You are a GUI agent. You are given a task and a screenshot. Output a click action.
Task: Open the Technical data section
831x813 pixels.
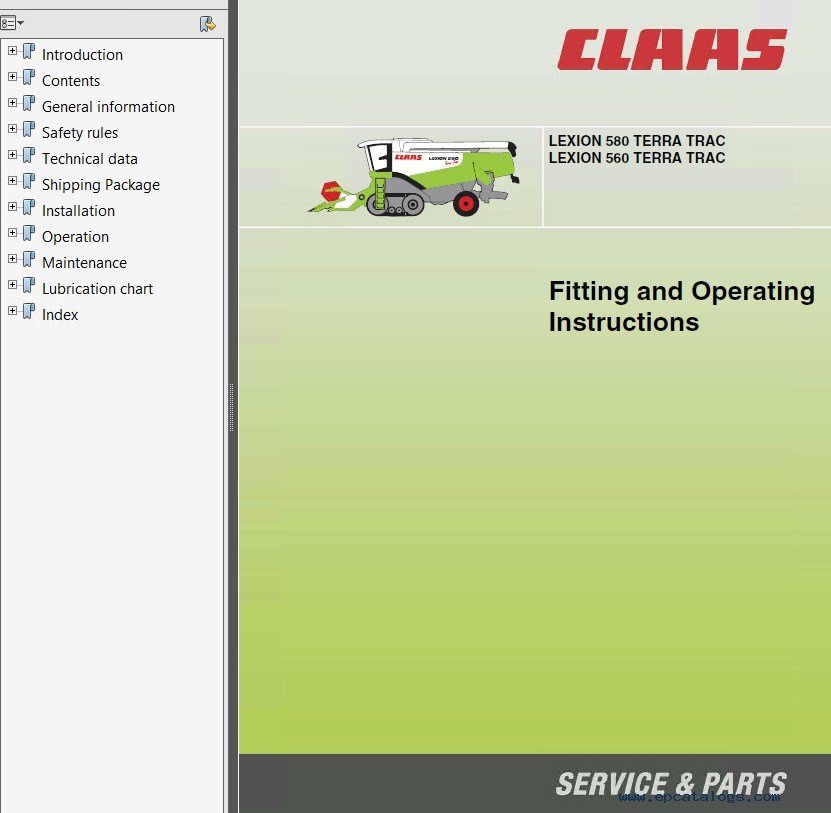point(90,158)
